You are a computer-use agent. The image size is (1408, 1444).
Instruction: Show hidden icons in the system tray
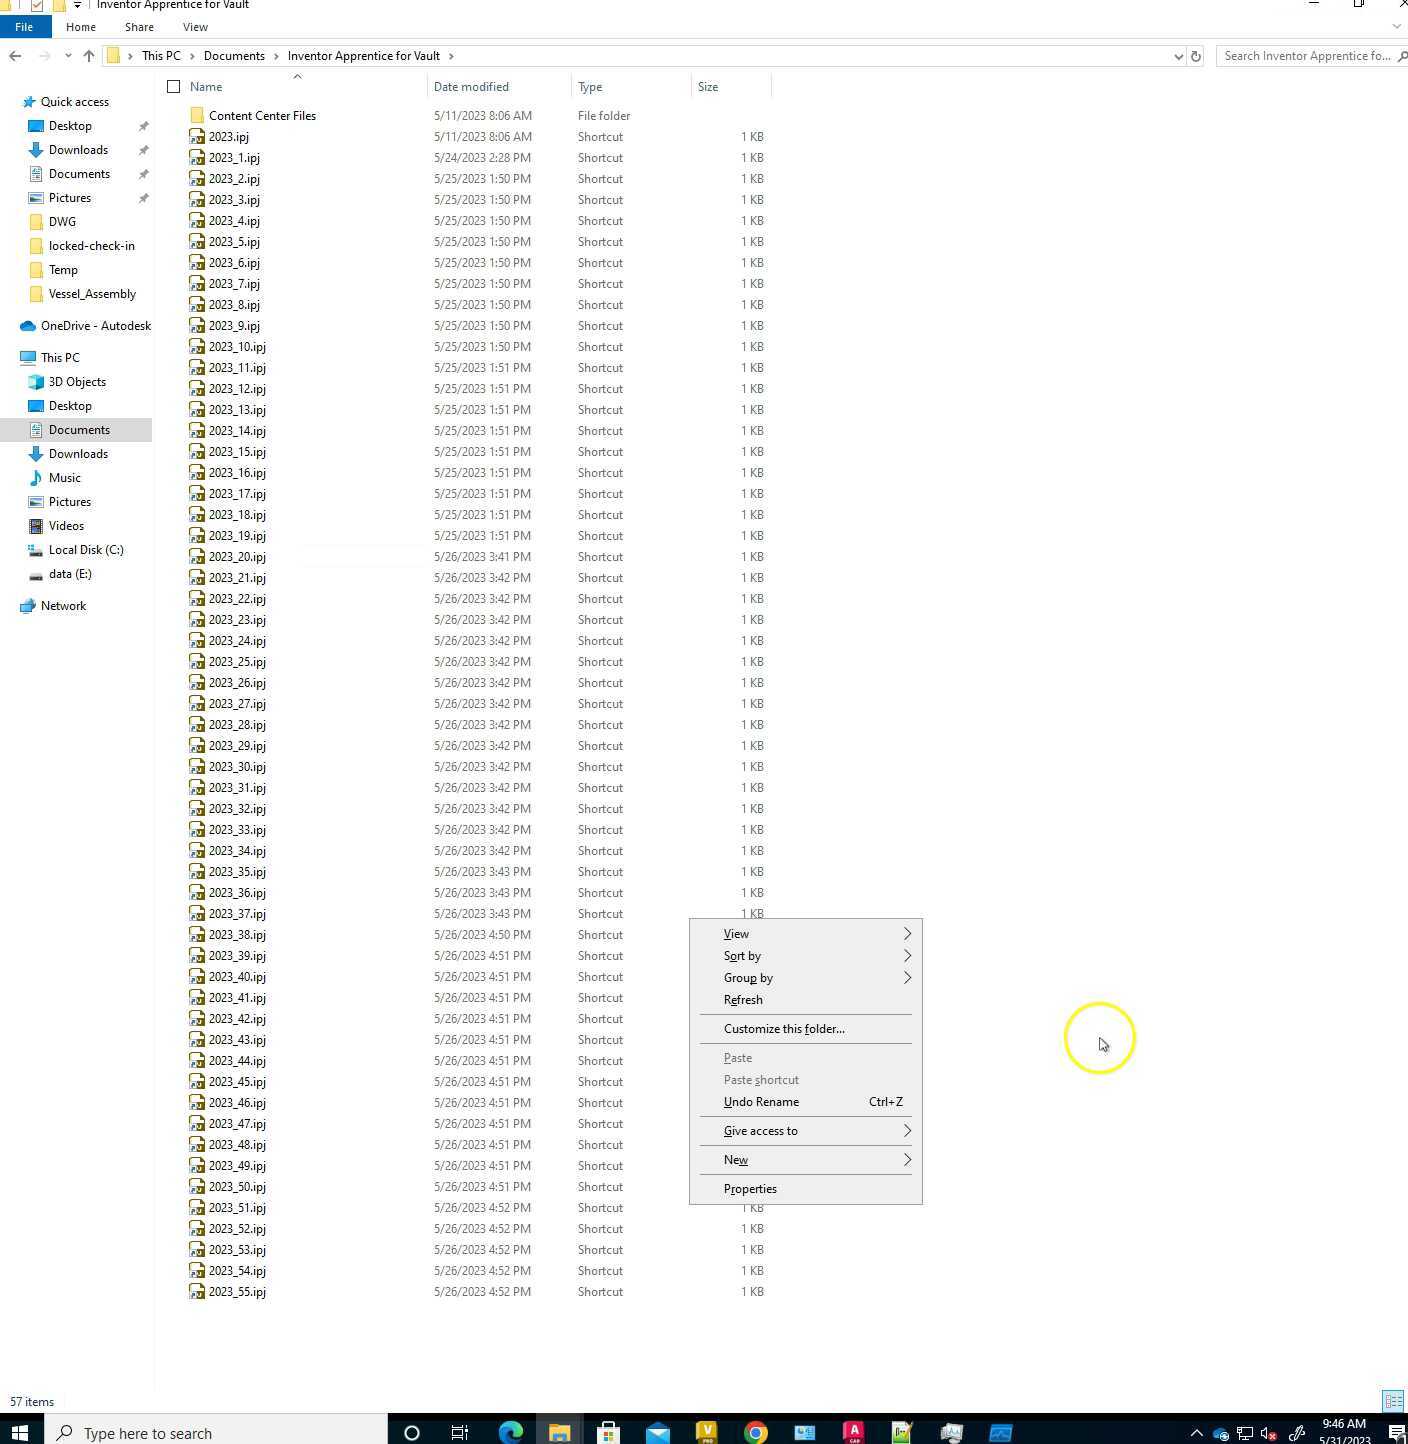(1197, 1432)
